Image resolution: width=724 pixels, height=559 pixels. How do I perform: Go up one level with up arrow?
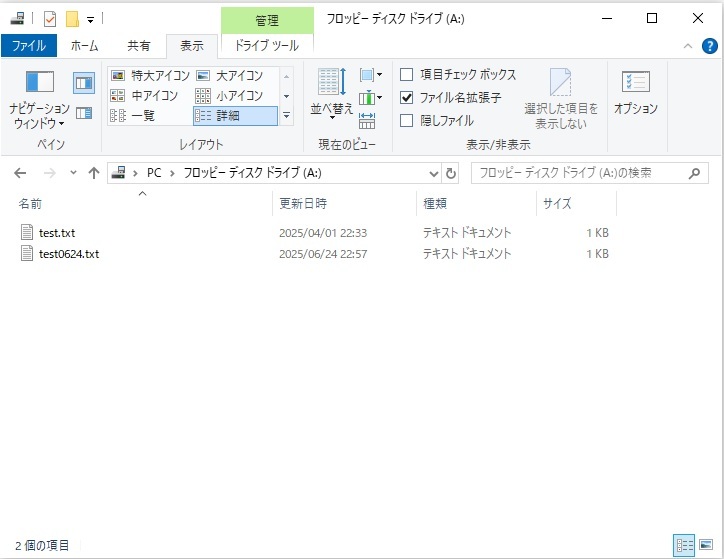click(x=94, y=173)
